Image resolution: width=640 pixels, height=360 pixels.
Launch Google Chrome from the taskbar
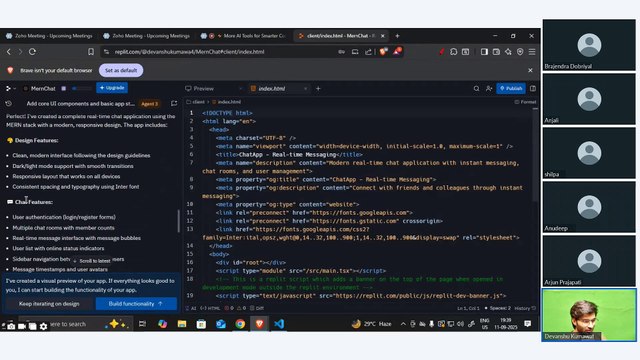click(240, 324)
